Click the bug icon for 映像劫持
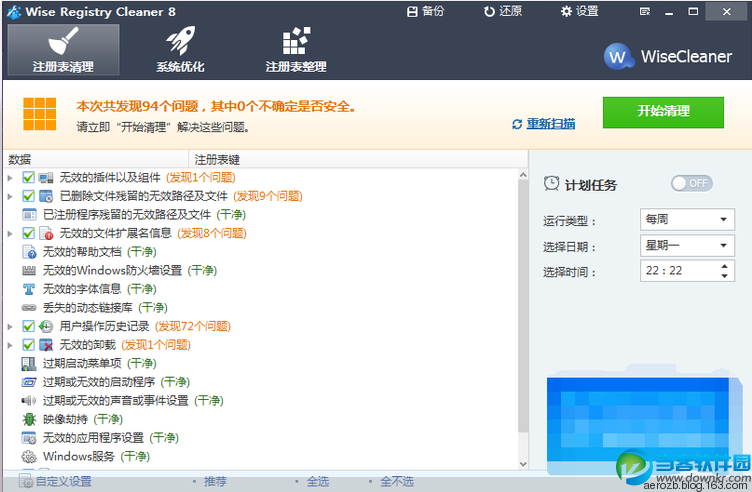 [29, 419]
